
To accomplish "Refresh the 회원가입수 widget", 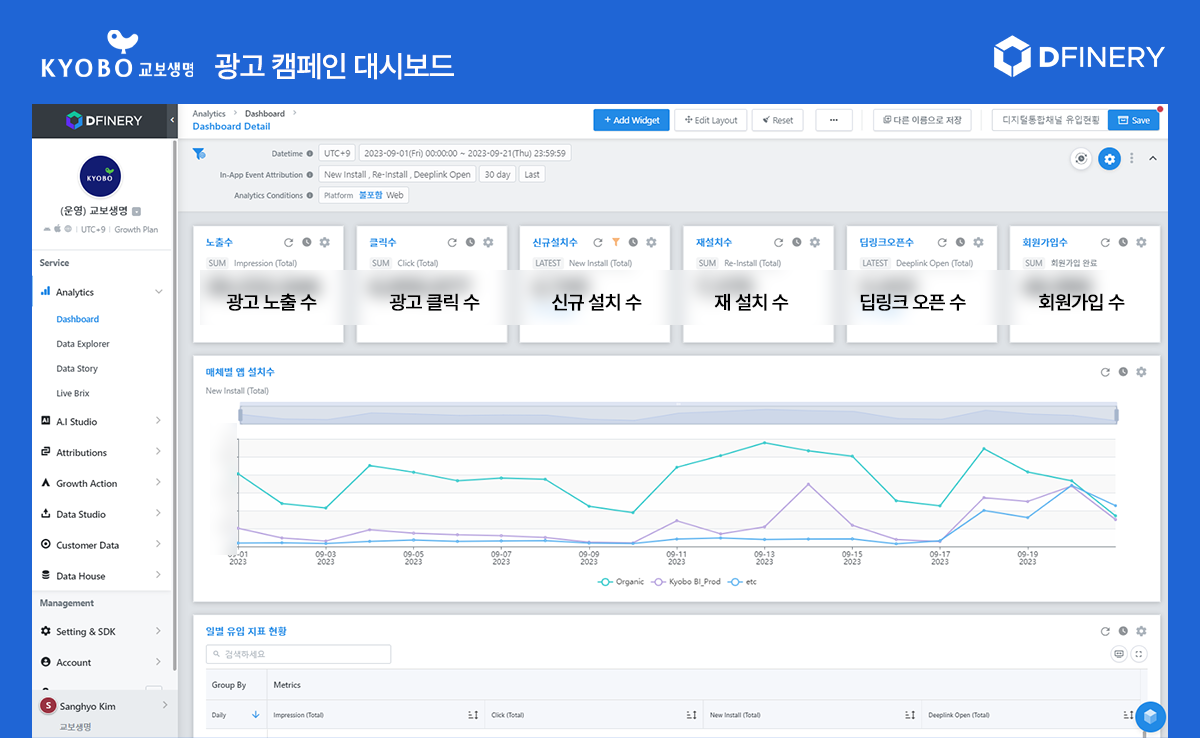I will [1105, 242].
